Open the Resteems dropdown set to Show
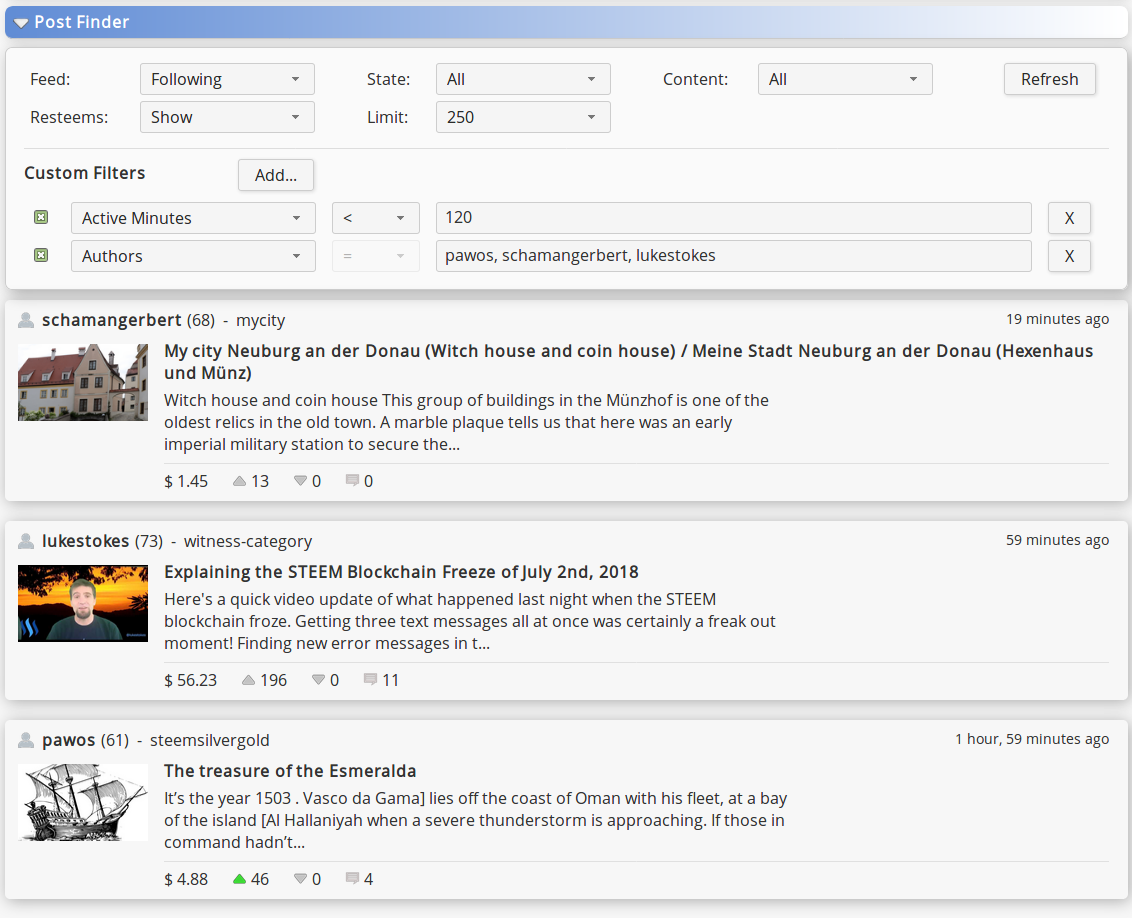The height and width of the screenshot is (918, 1132). (x=227, y=118)
